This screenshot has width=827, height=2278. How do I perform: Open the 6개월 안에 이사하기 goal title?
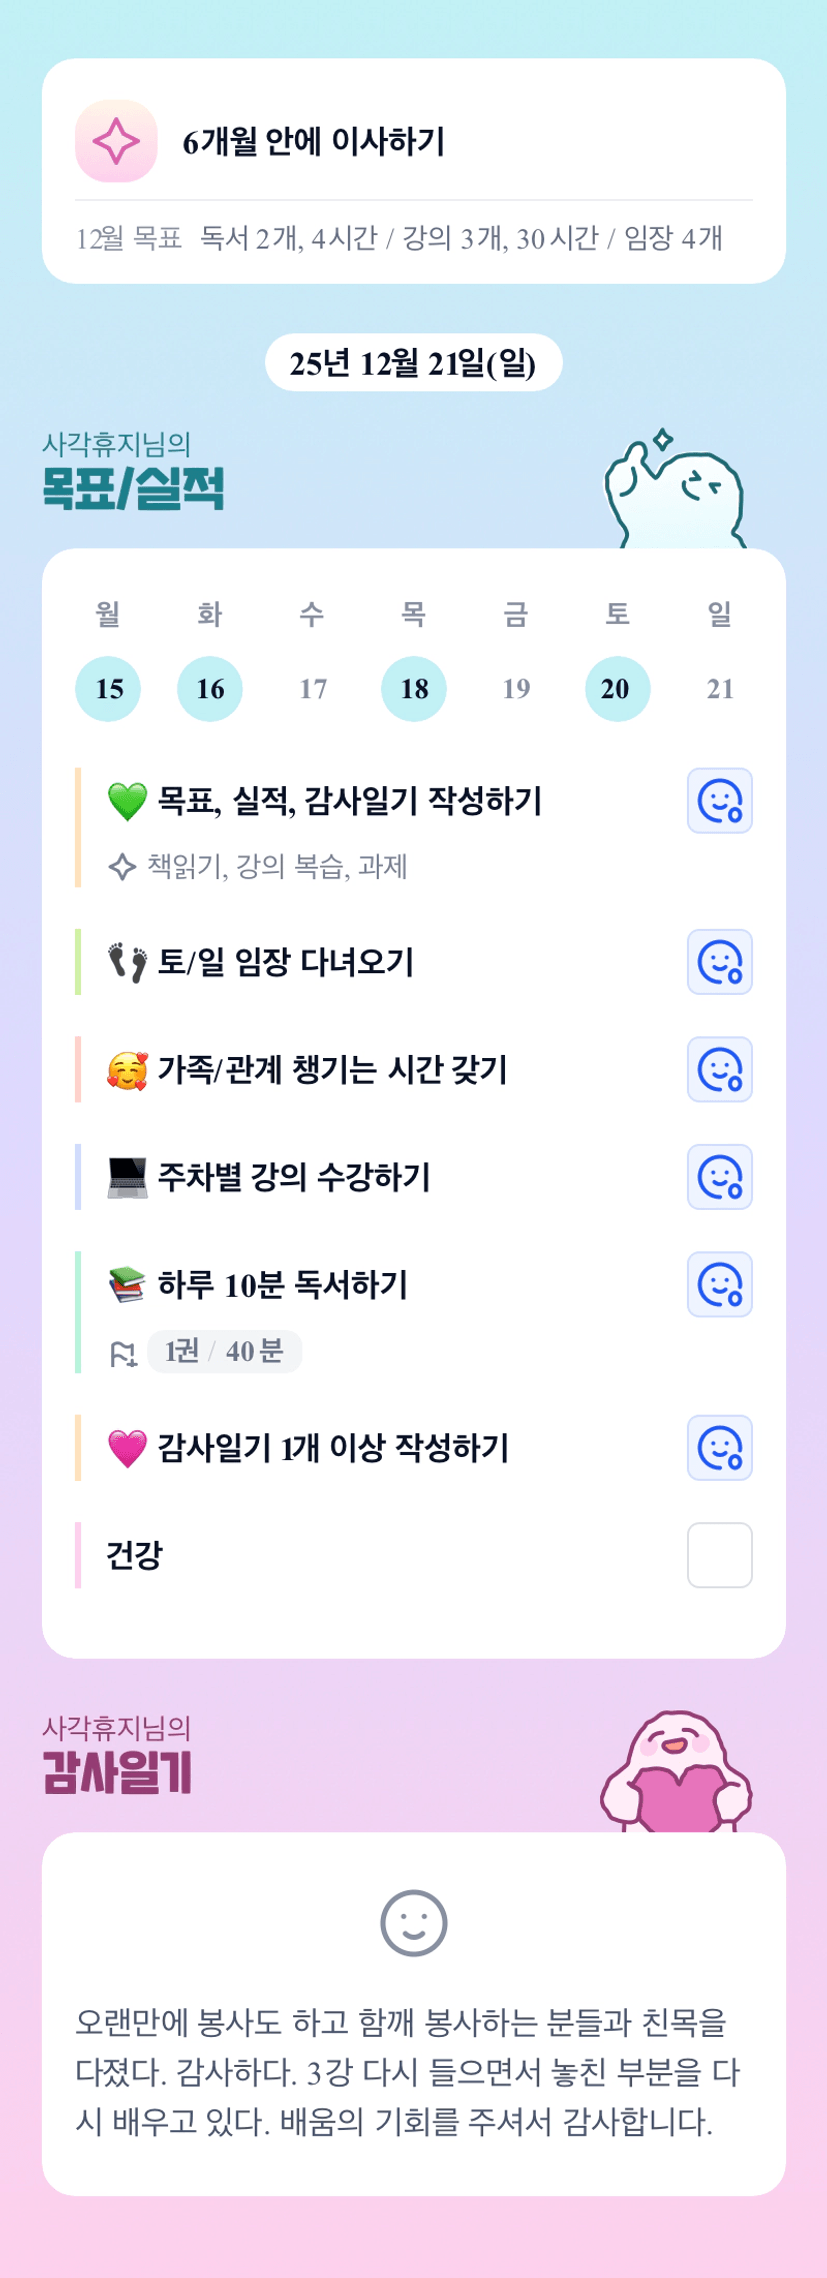click(x=313, y=142)
